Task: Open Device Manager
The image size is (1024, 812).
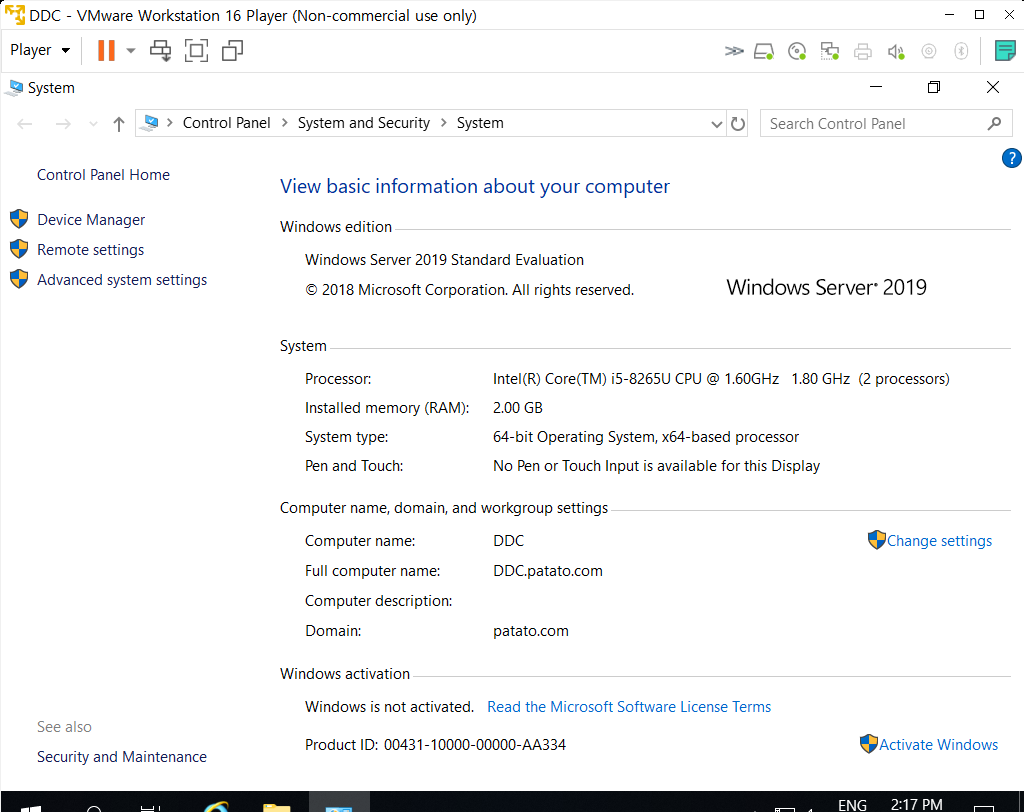Action: click(91, 219)
